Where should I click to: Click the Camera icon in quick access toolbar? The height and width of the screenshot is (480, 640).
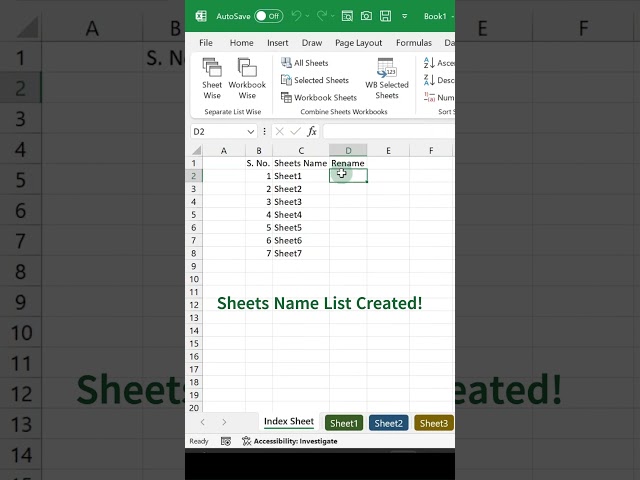click(366, 16)
